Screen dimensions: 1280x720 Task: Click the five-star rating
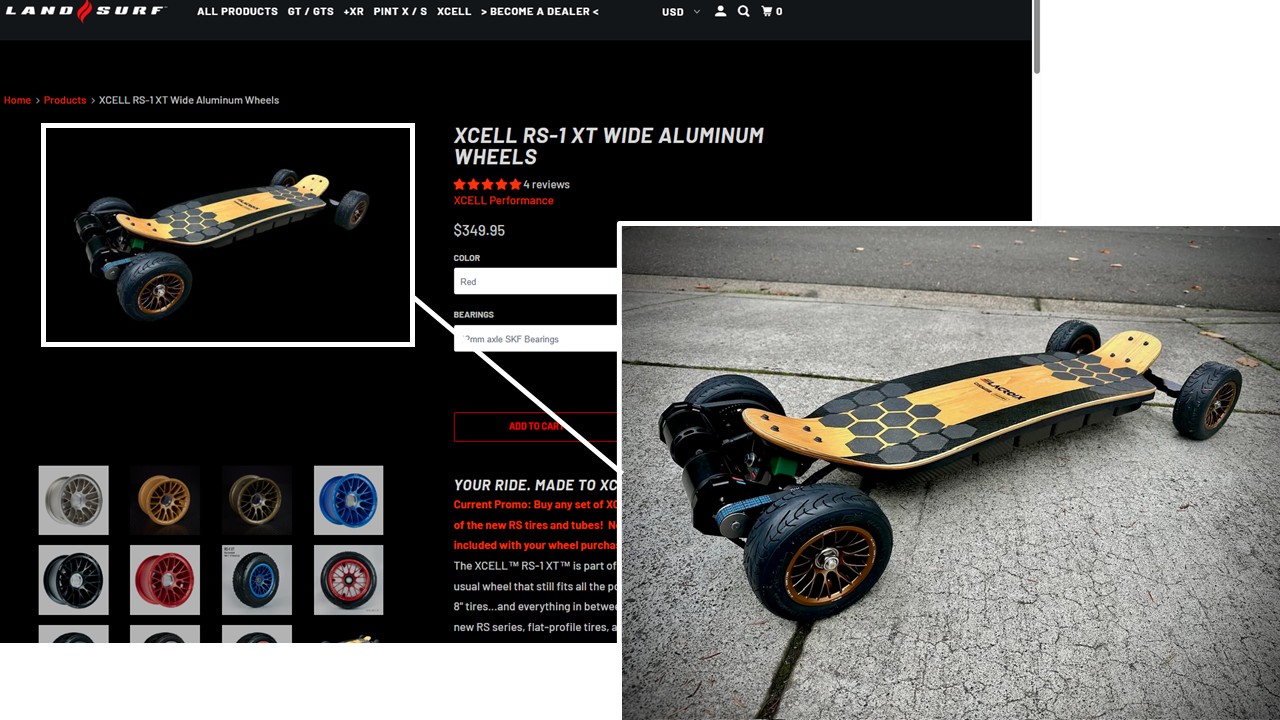point(487,184)
